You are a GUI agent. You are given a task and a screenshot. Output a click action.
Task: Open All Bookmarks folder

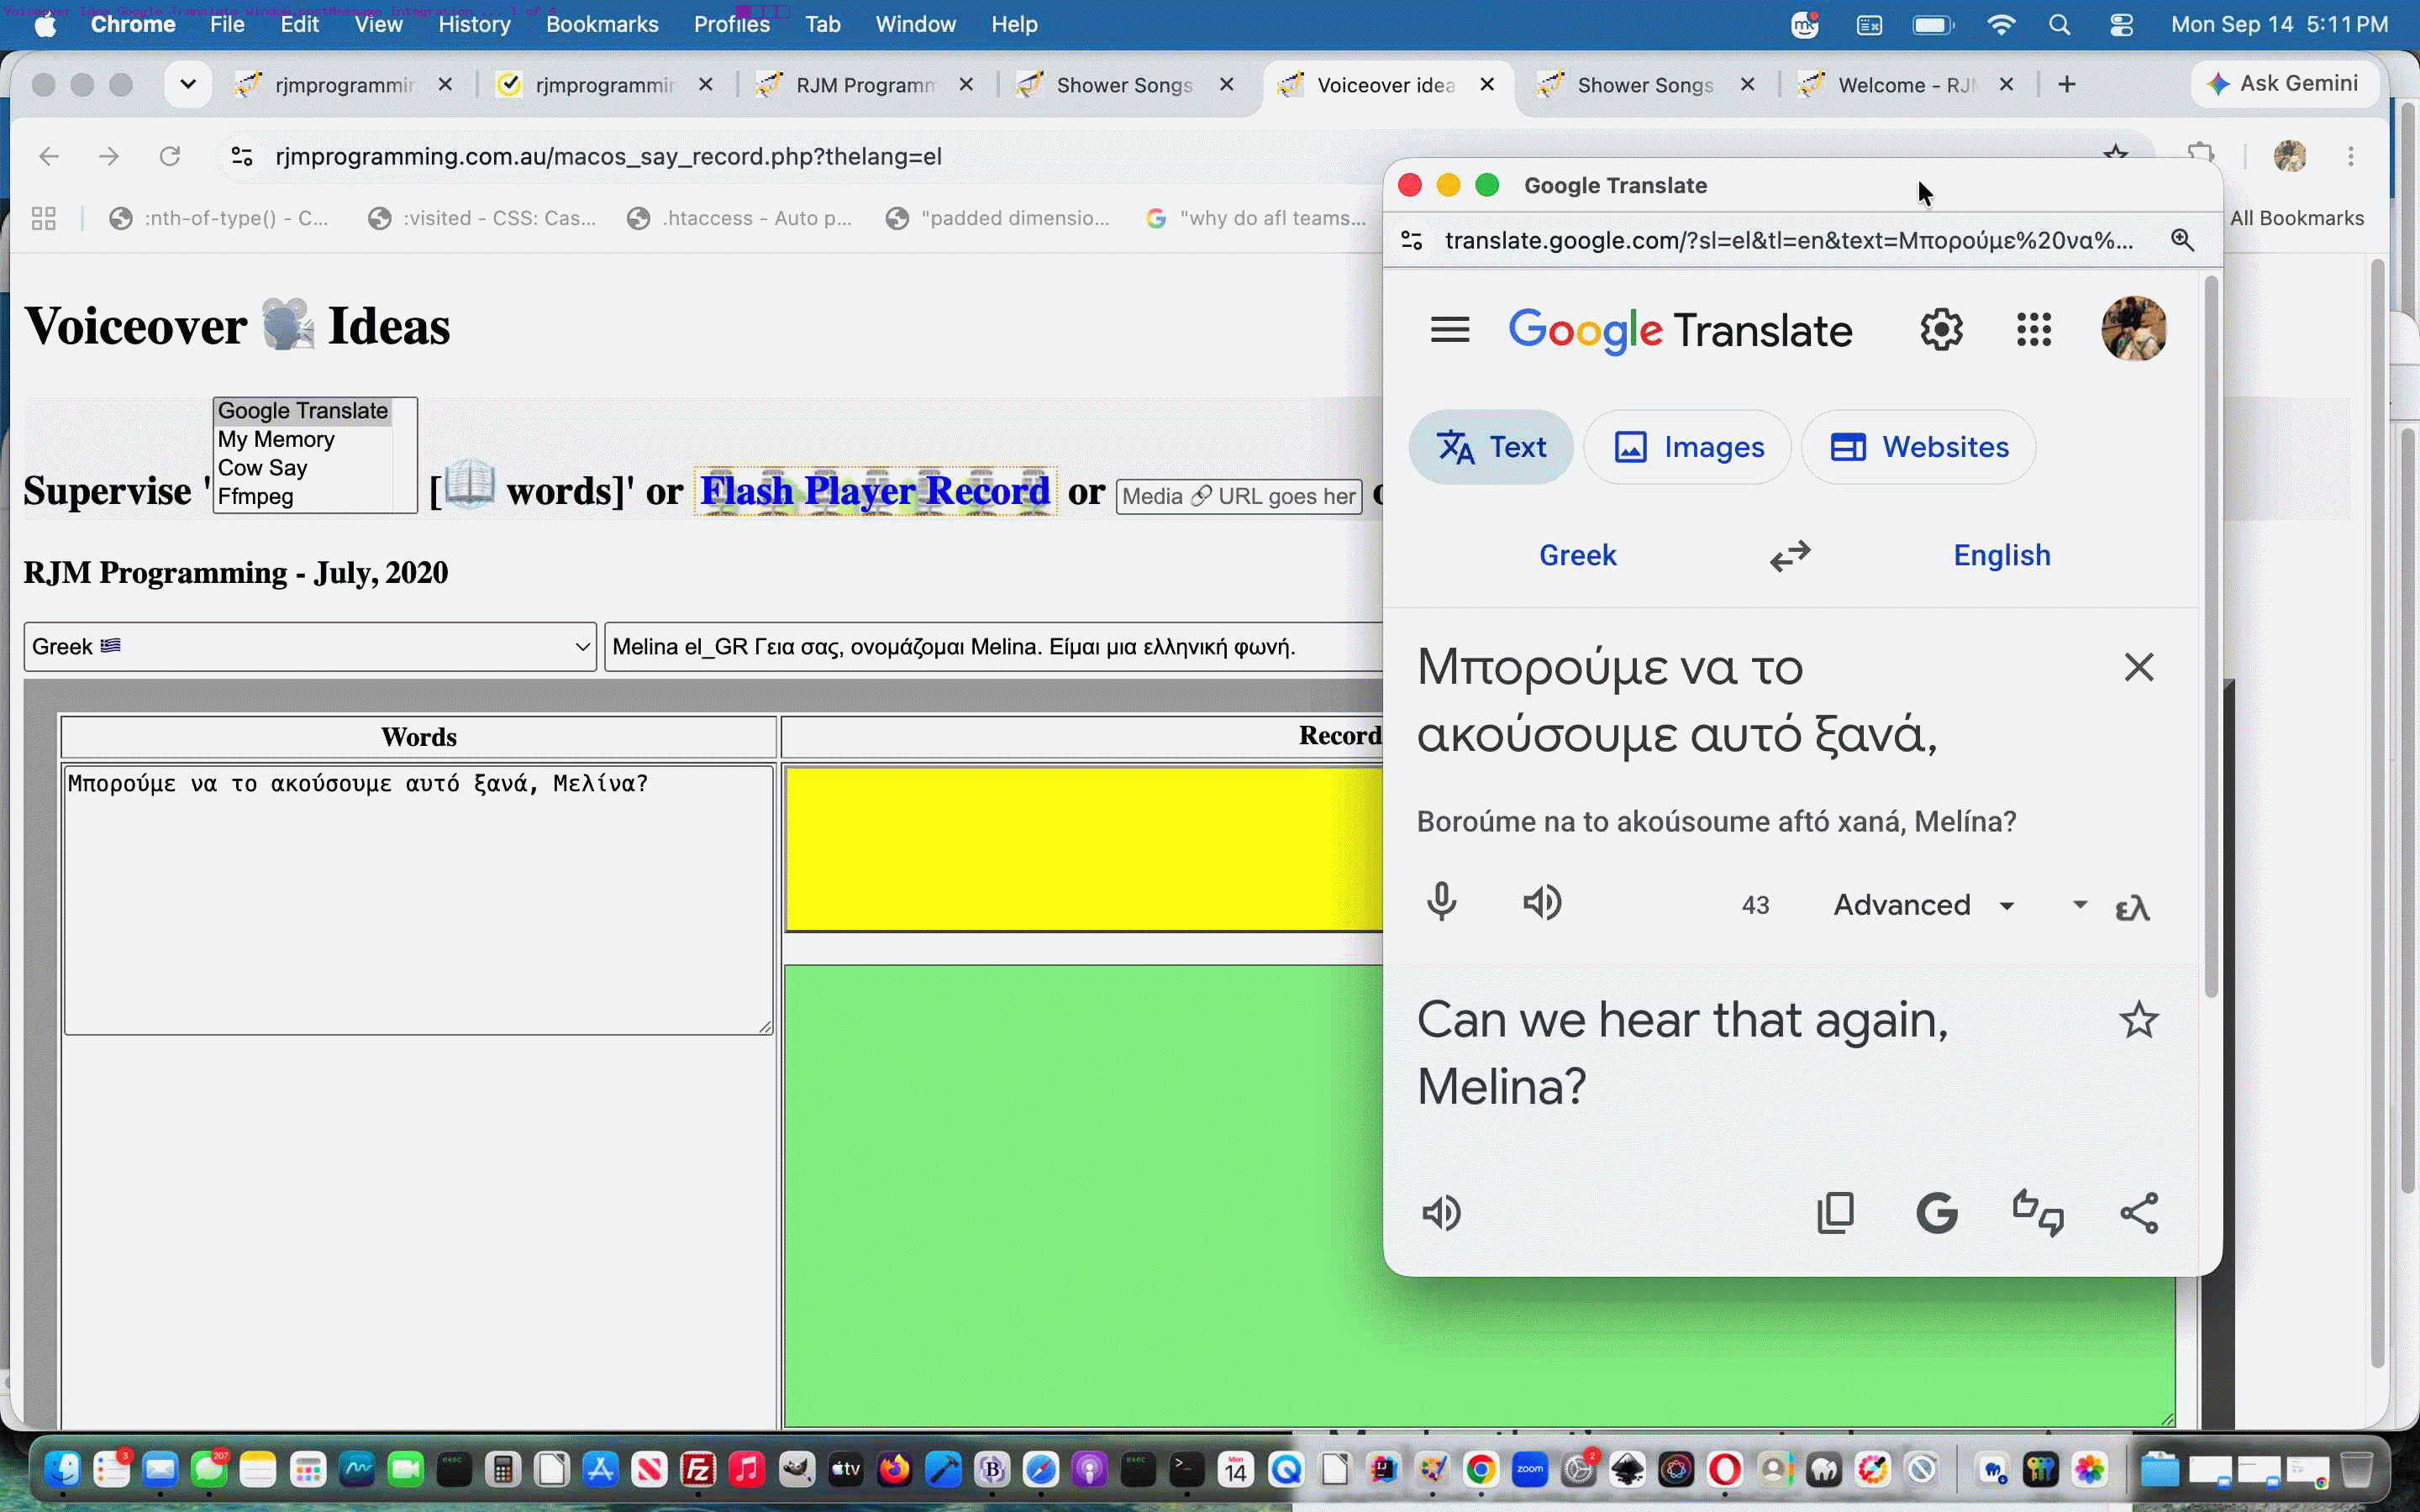tap(2296, 218)
